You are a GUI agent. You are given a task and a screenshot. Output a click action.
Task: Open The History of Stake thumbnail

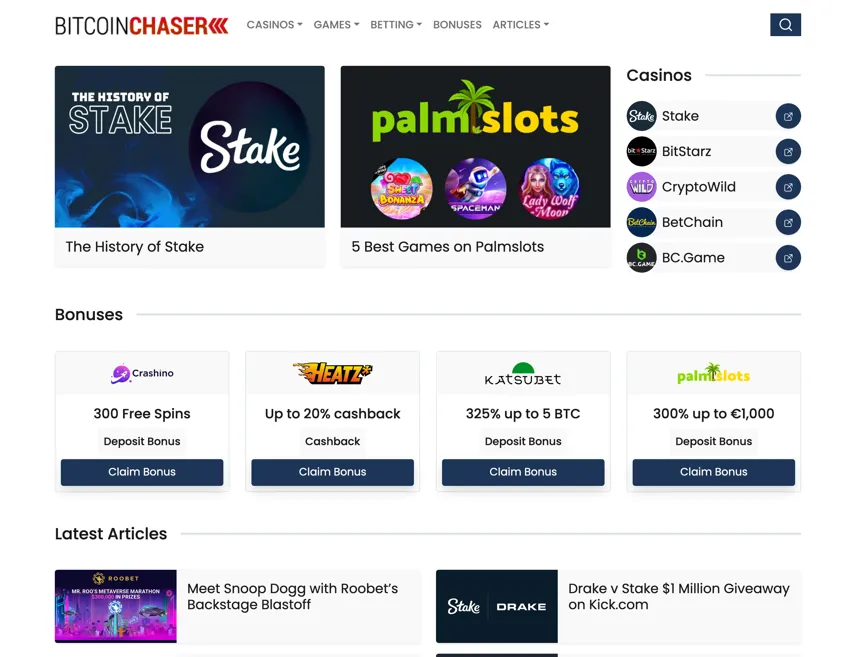(189, 146)
